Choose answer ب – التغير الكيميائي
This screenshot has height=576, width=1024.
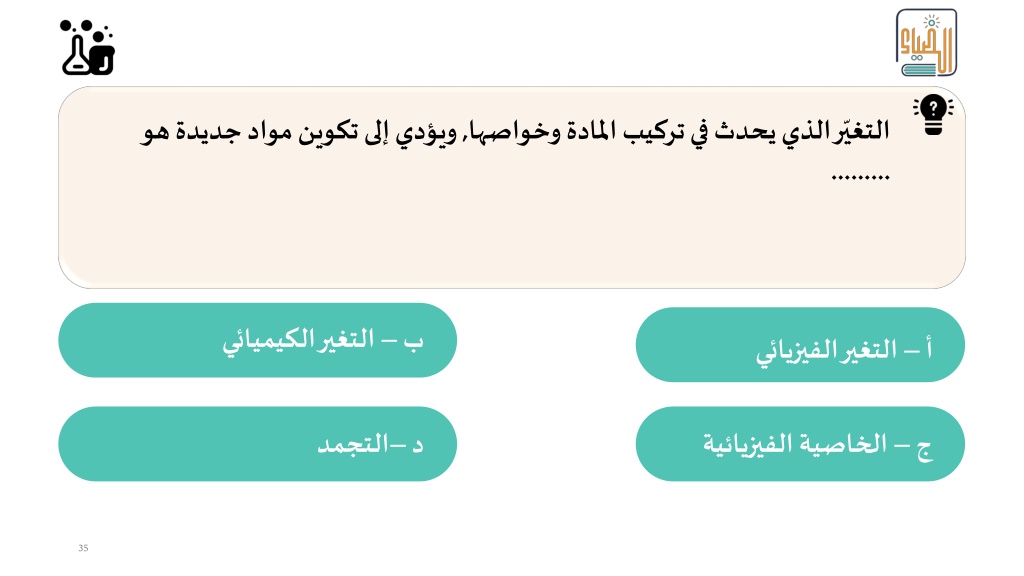(x=257, y=340)
